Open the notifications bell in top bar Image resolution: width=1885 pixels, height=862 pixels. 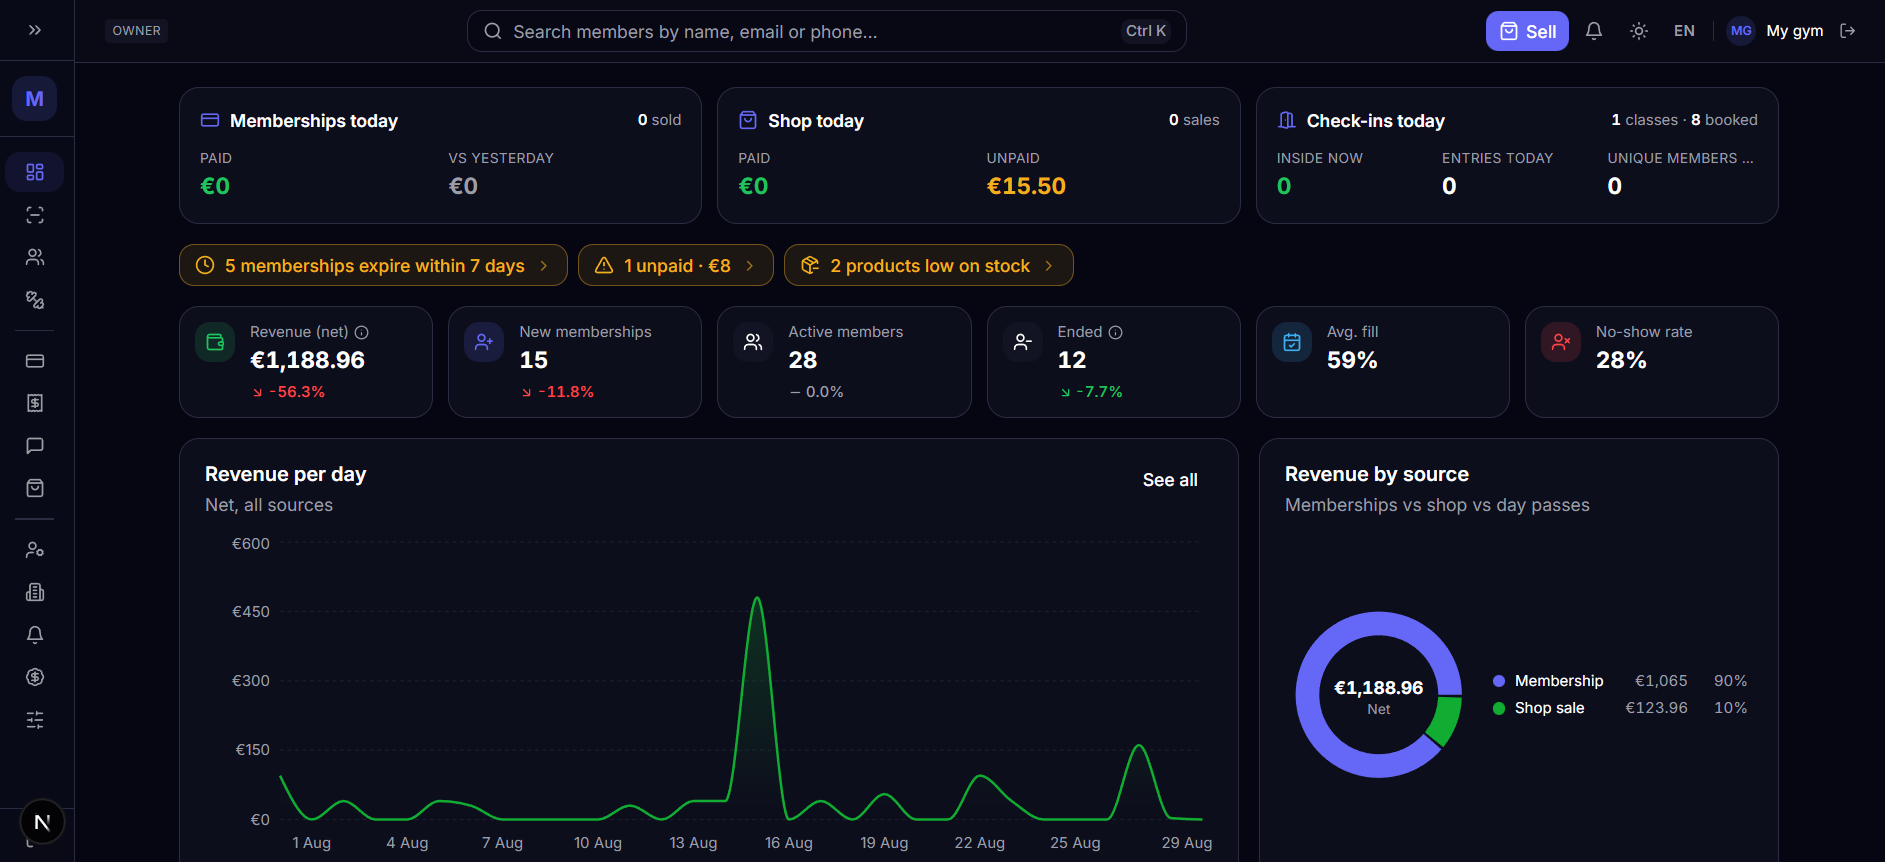pos(1594,31)
